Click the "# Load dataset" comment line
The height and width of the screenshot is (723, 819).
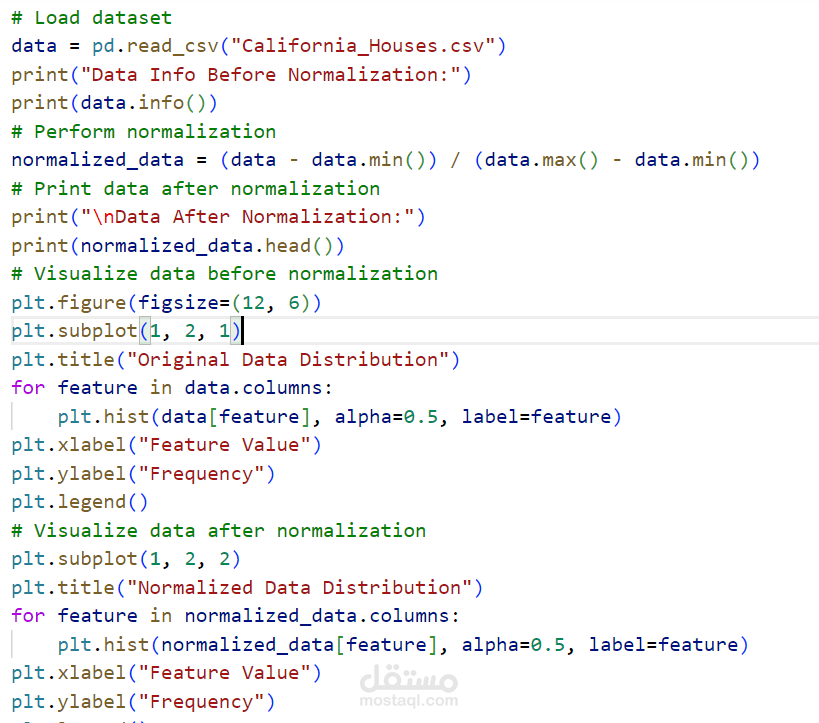[x=91, y=18]
